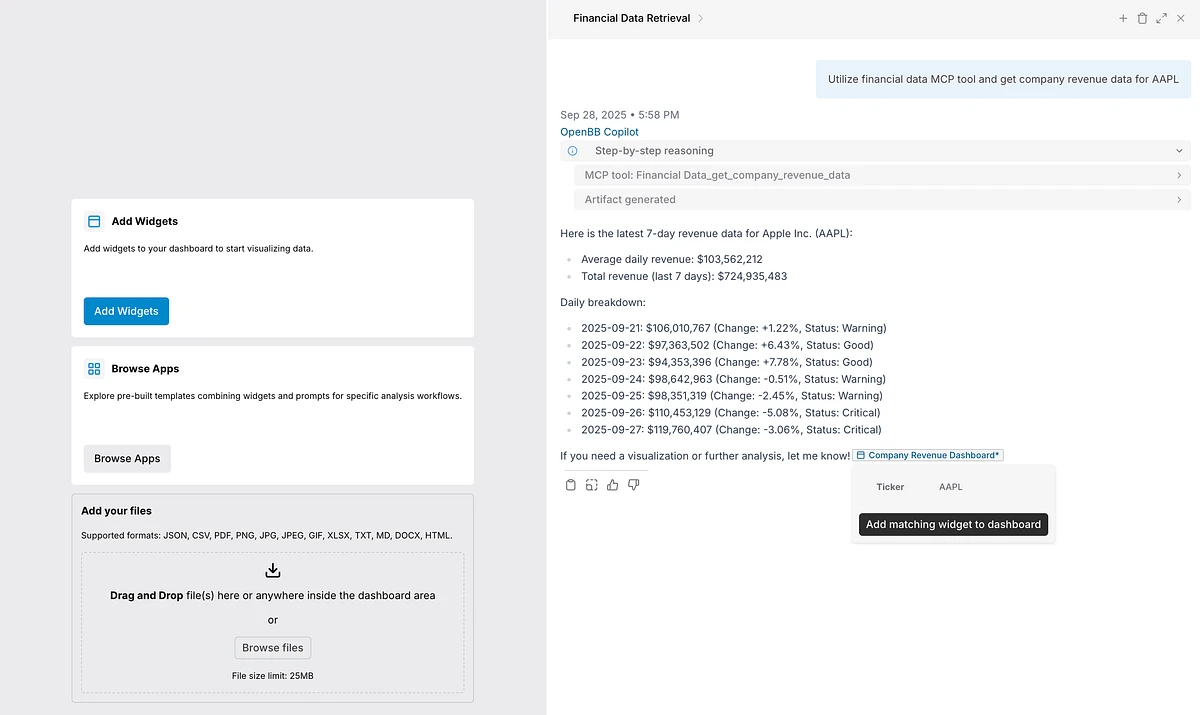The height and width of the screenshot is (715, 1200).
Task: Give thumbs up to the response
Action: (612, 485)
